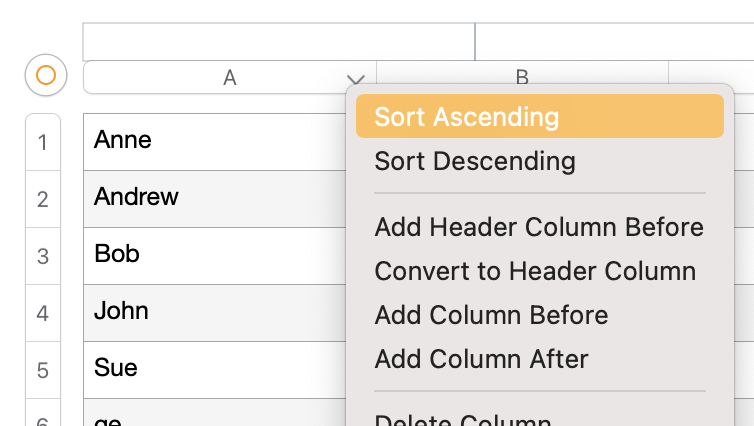Image resolution: width=754 pixels, height=426 pixels.
Task: Select row 4 header
Action: tap(43, 313)
